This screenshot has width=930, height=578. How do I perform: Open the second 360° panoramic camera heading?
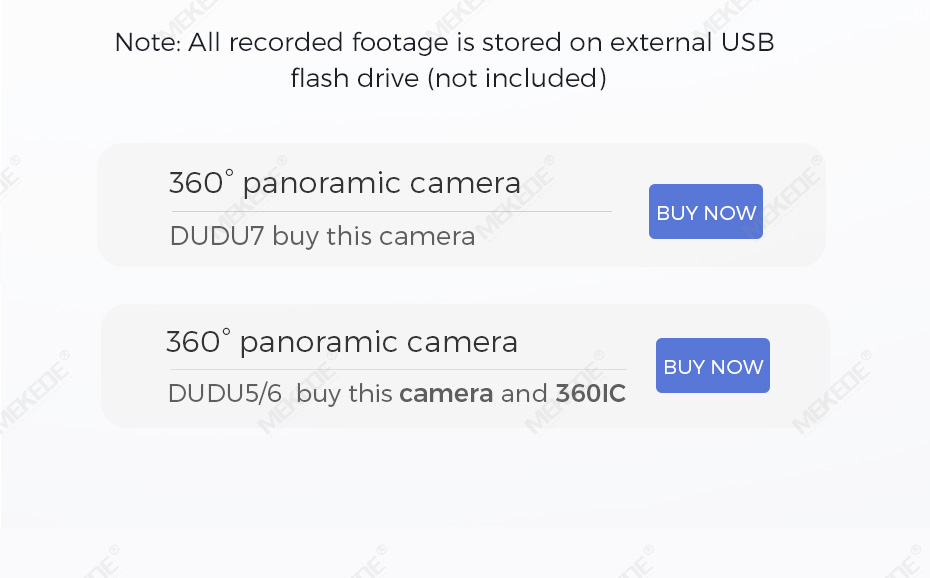tap(342, 342)
